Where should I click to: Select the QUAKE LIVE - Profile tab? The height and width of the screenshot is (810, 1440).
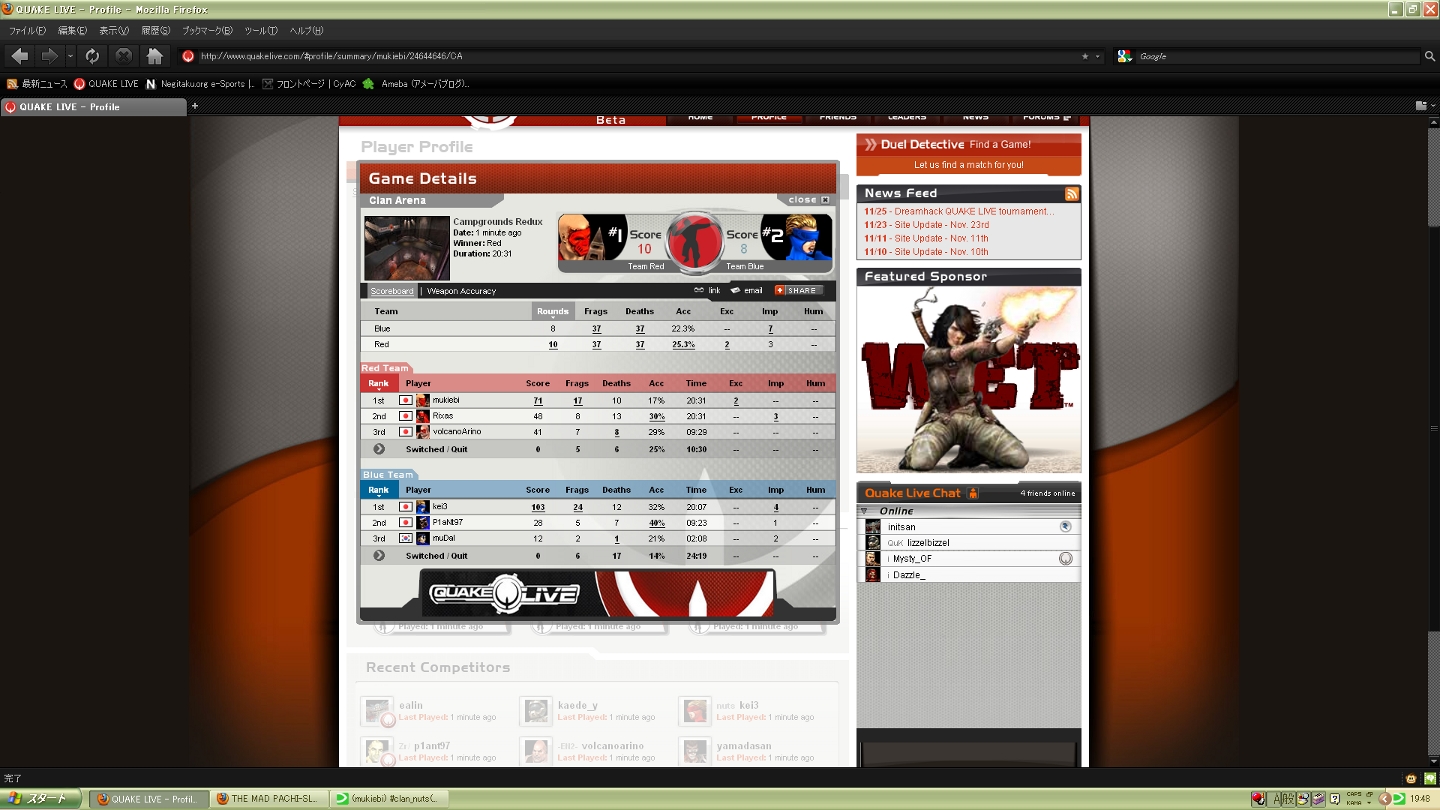click(x=93, y=107)
